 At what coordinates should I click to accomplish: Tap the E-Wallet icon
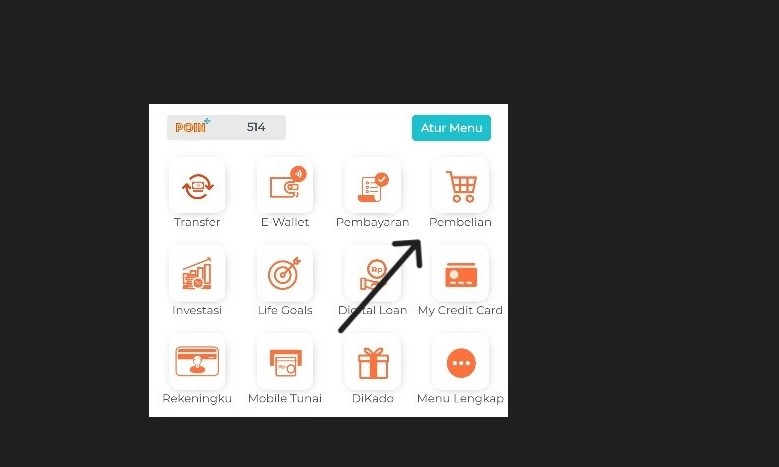click(x=285, y=185)
